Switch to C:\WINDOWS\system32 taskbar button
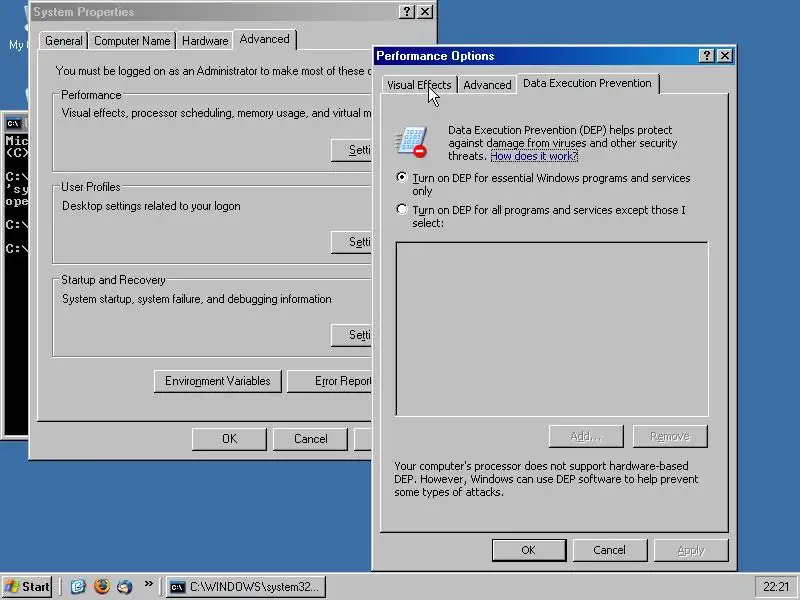Viewport: 800px width, 600px height. click(x=245, y=587)
